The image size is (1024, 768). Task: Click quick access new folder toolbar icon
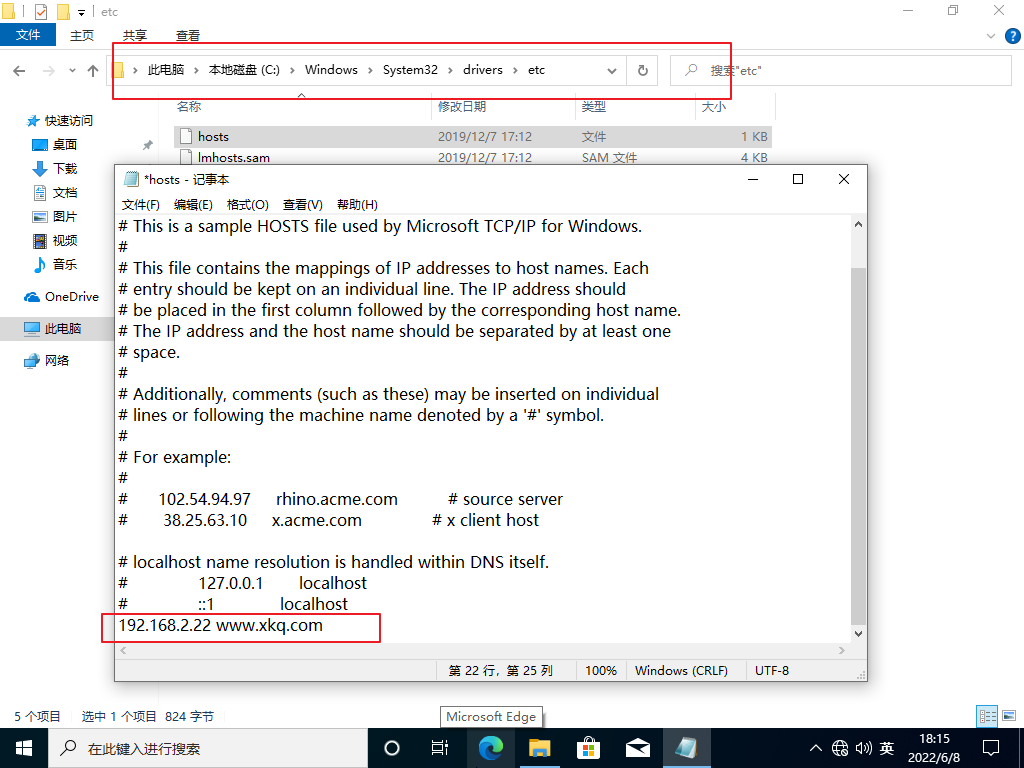pos(63,12)
